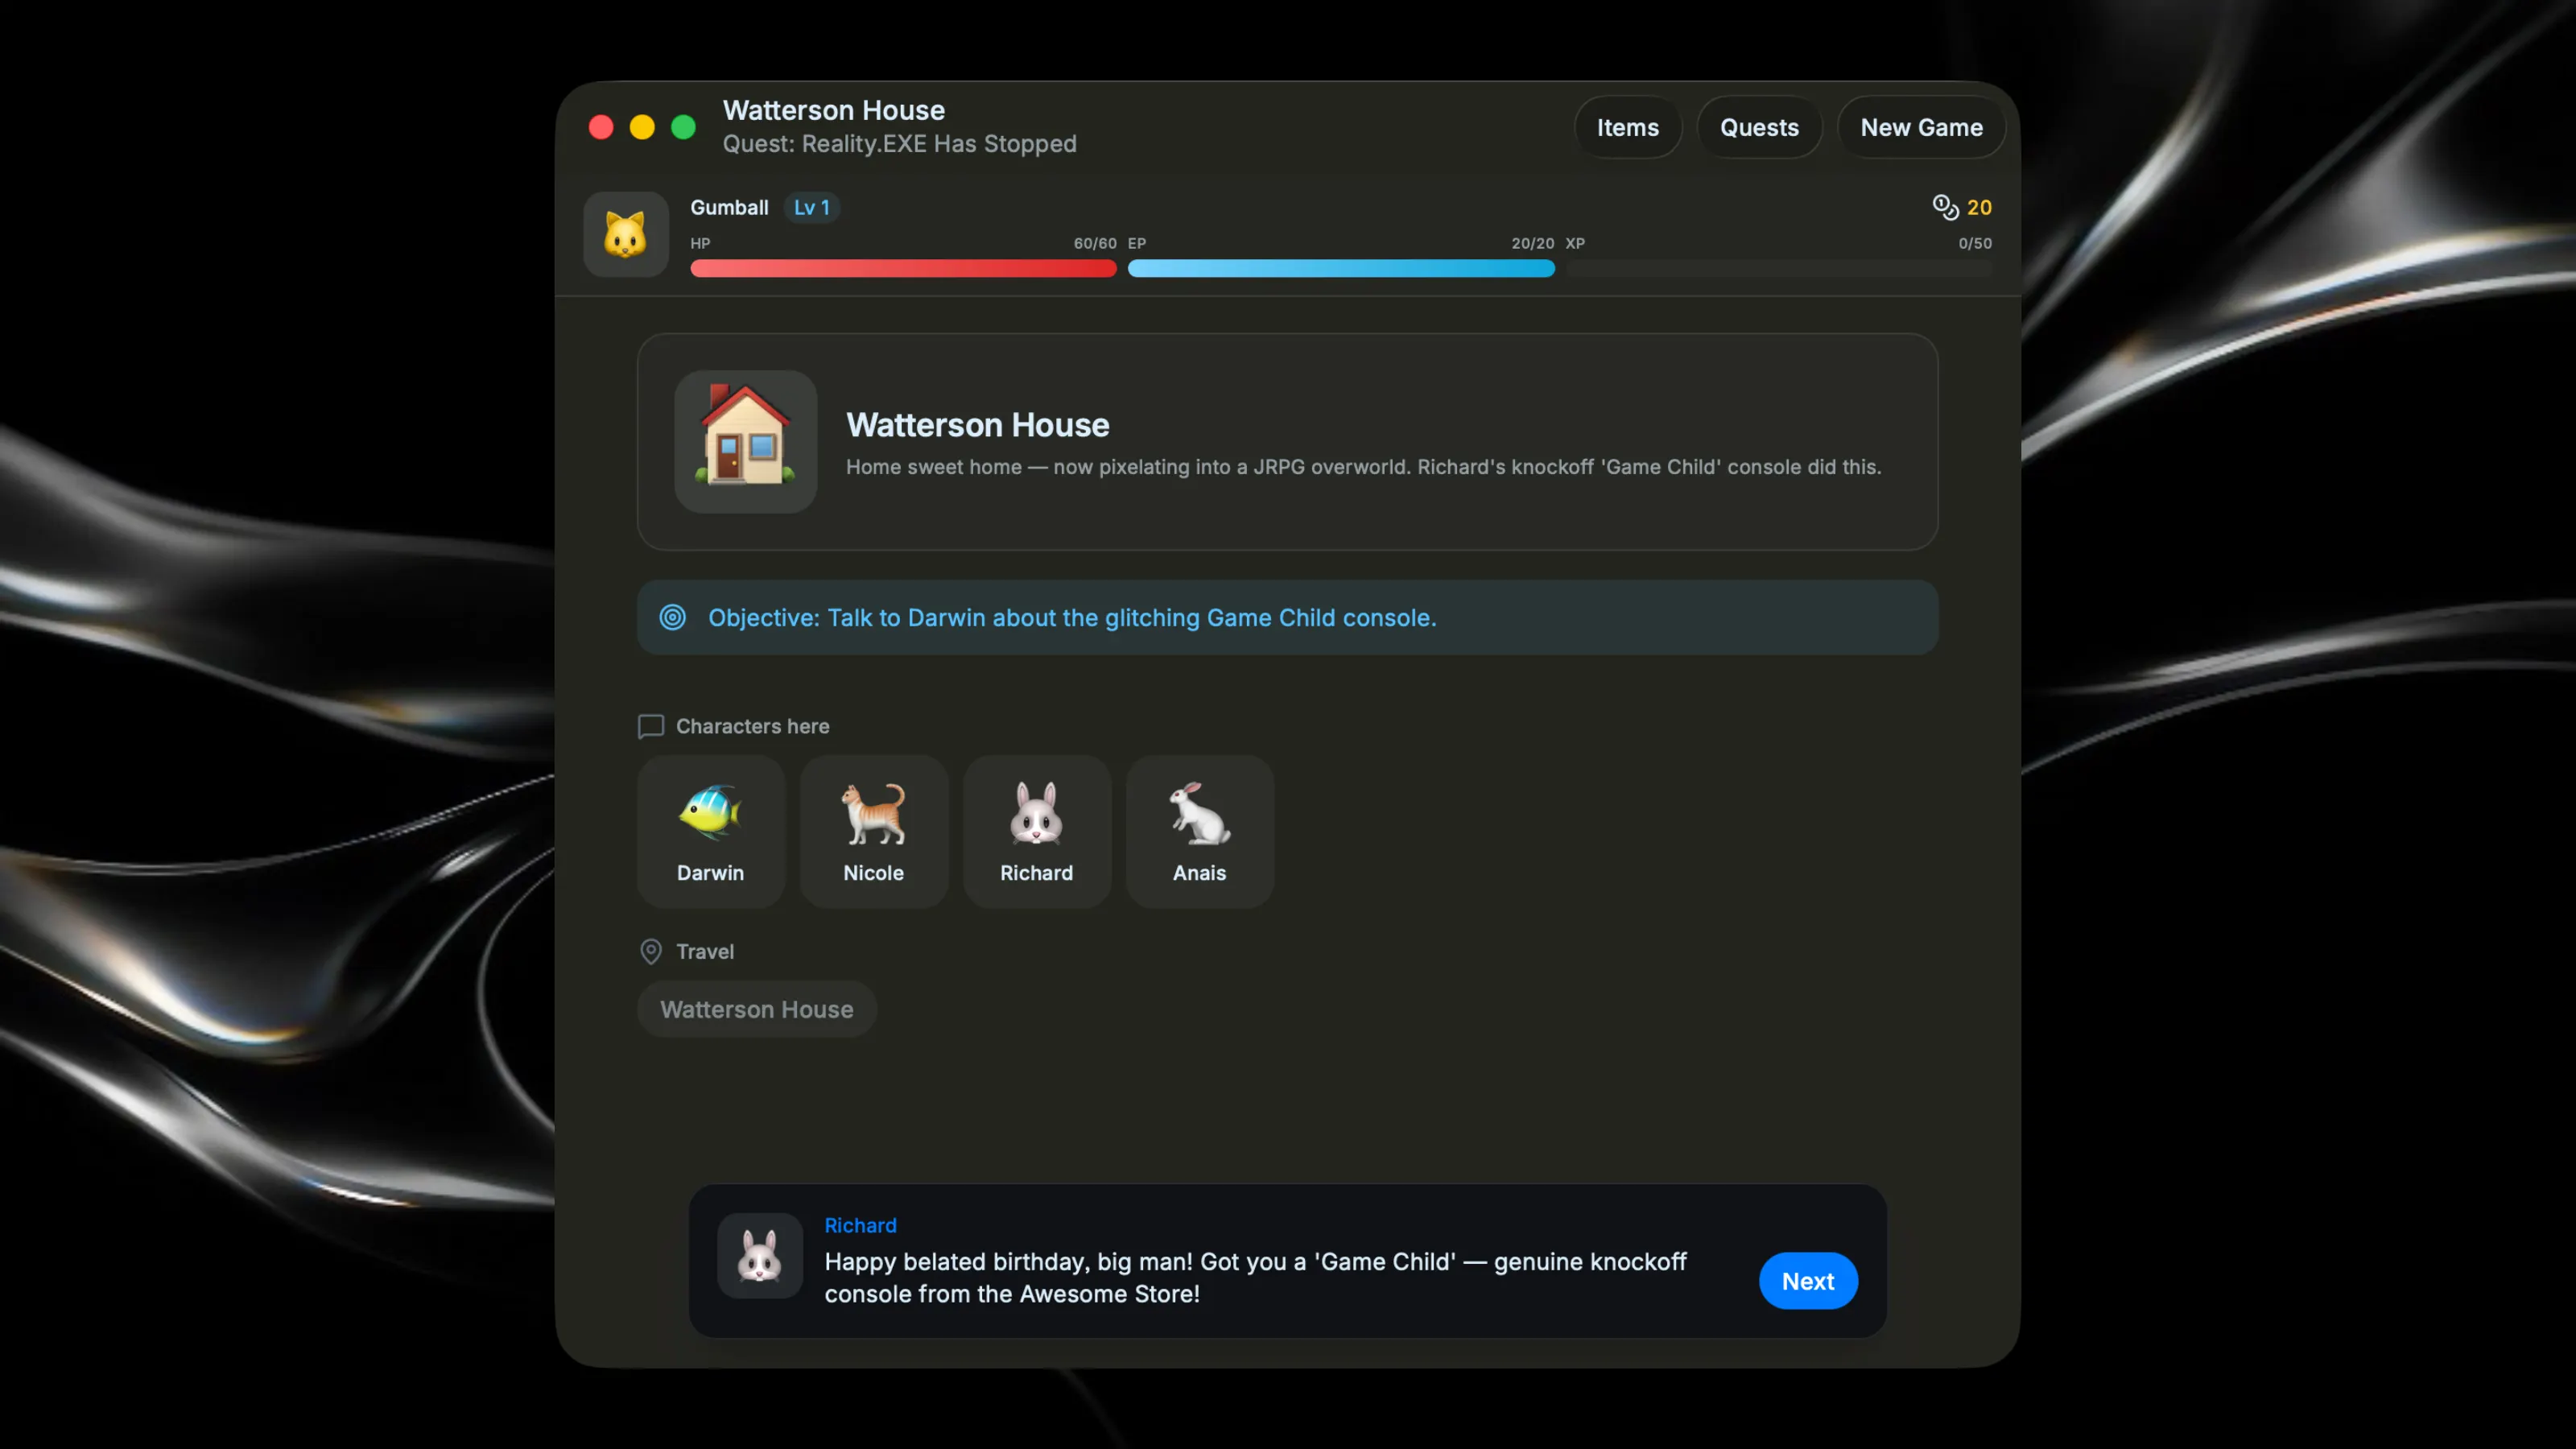The height and width of the screenshot is (1449, 2576).
Task: Talk to Darwin the fish character
Action: pyautogui.click(x=711, y=831)
